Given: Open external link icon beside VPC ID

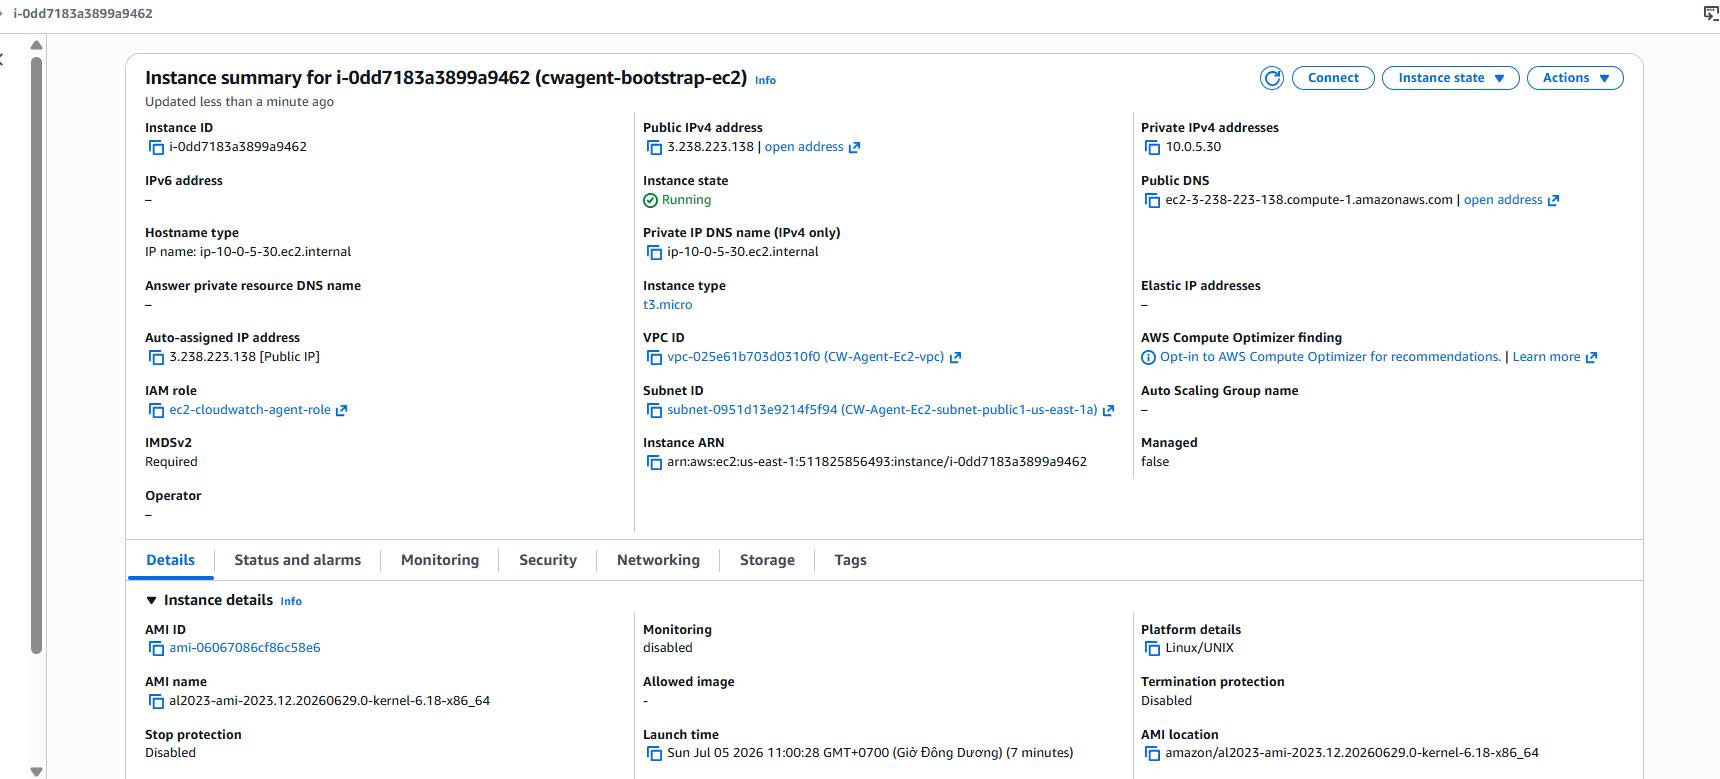Looking at the screenshot, I should coord(955,358).
